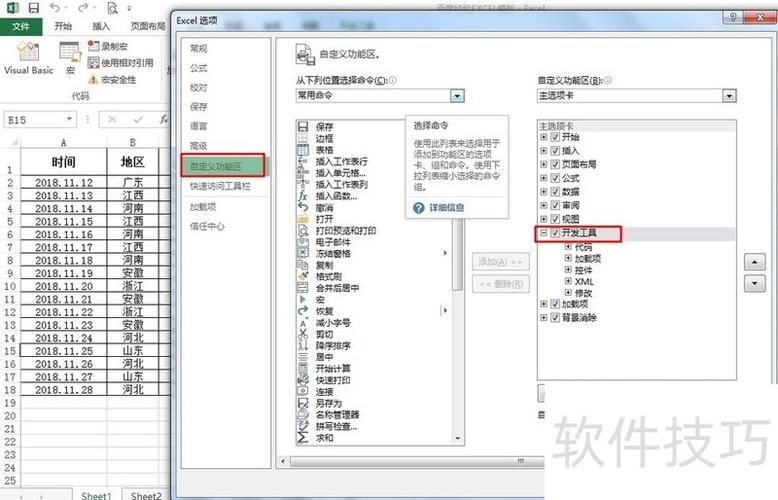The width and height of the screenshot is (778, 500).
Task: Open 宏安全性 macro security settings
Action: click(x=112, y=79)
